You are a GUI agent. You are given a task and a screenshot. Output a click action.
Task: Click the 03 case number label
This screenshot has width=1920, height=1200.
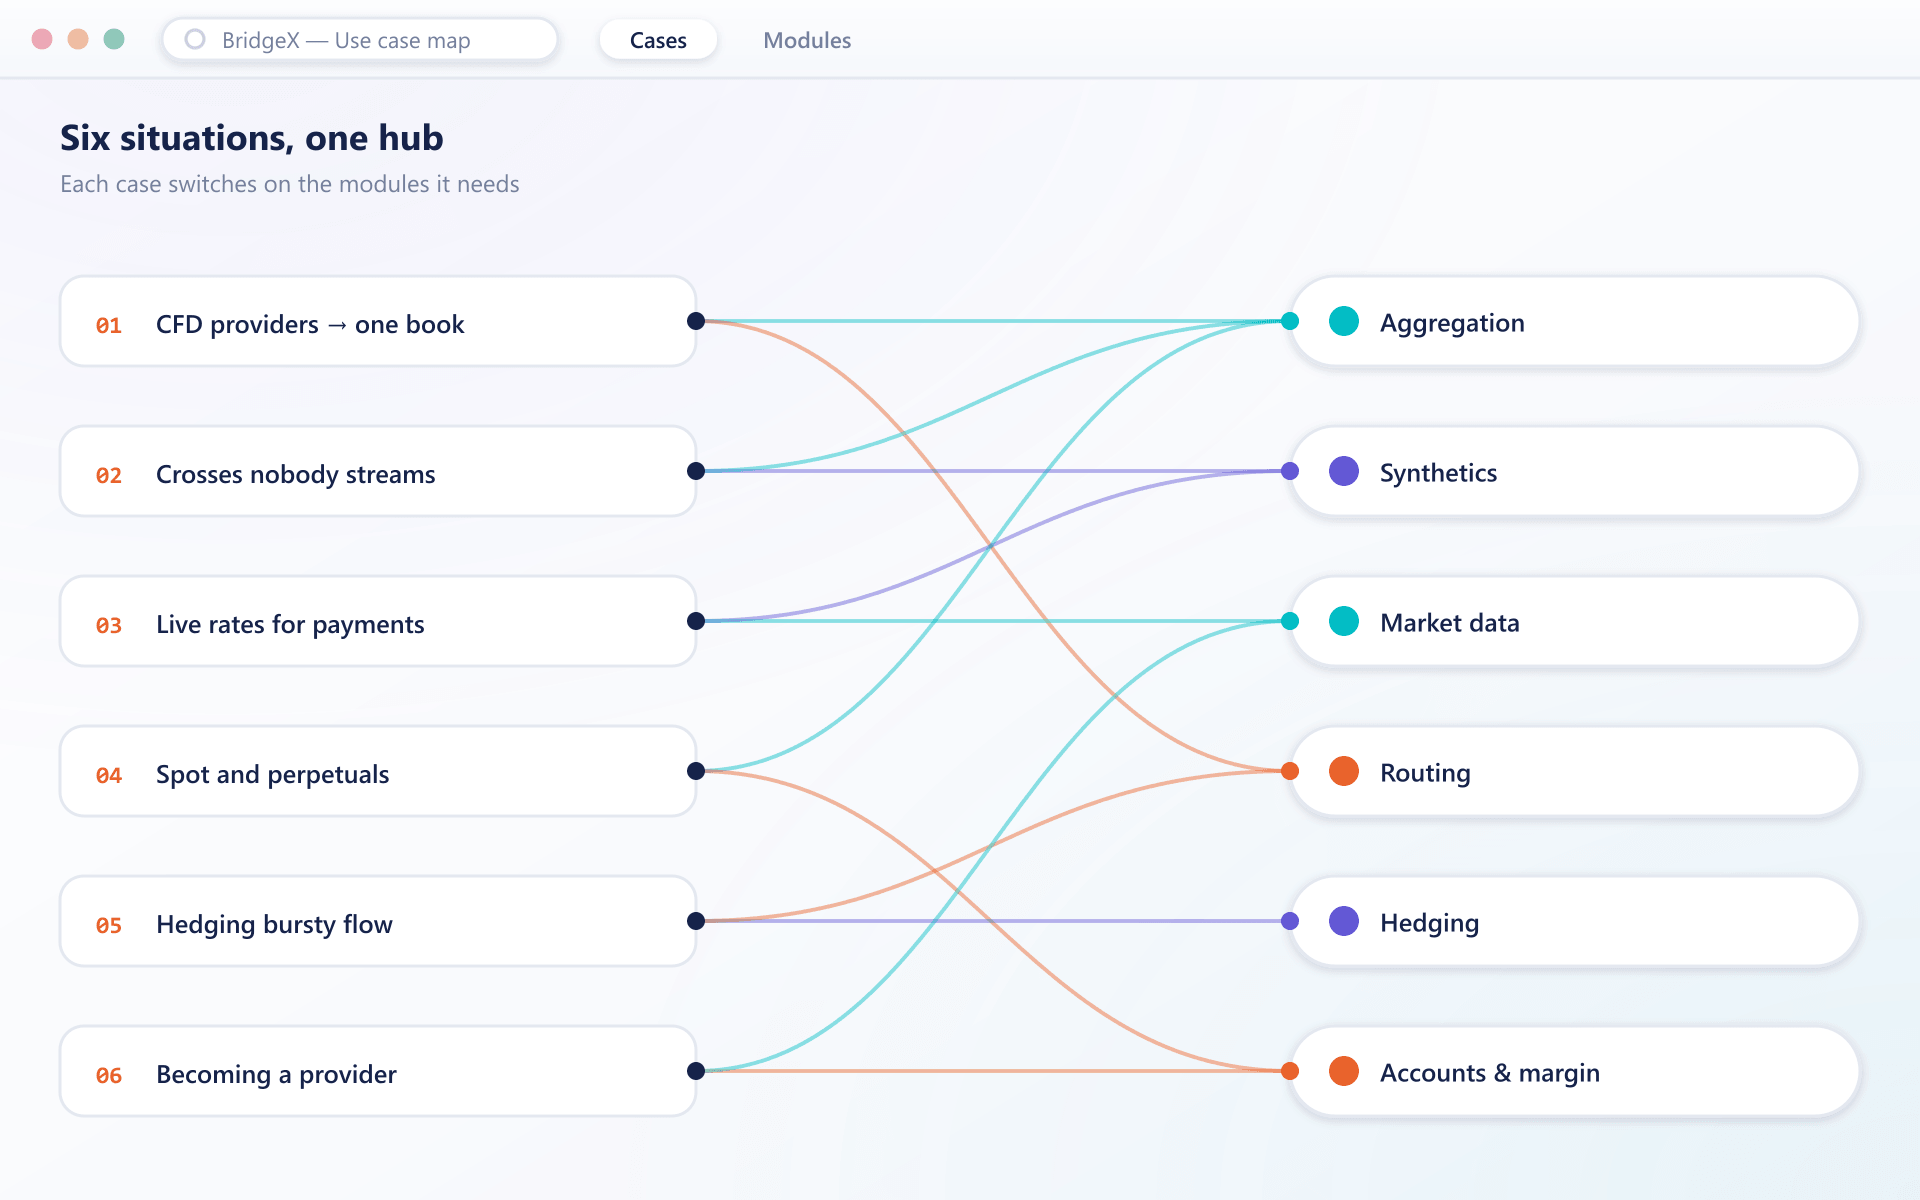(x=109, y=625)
